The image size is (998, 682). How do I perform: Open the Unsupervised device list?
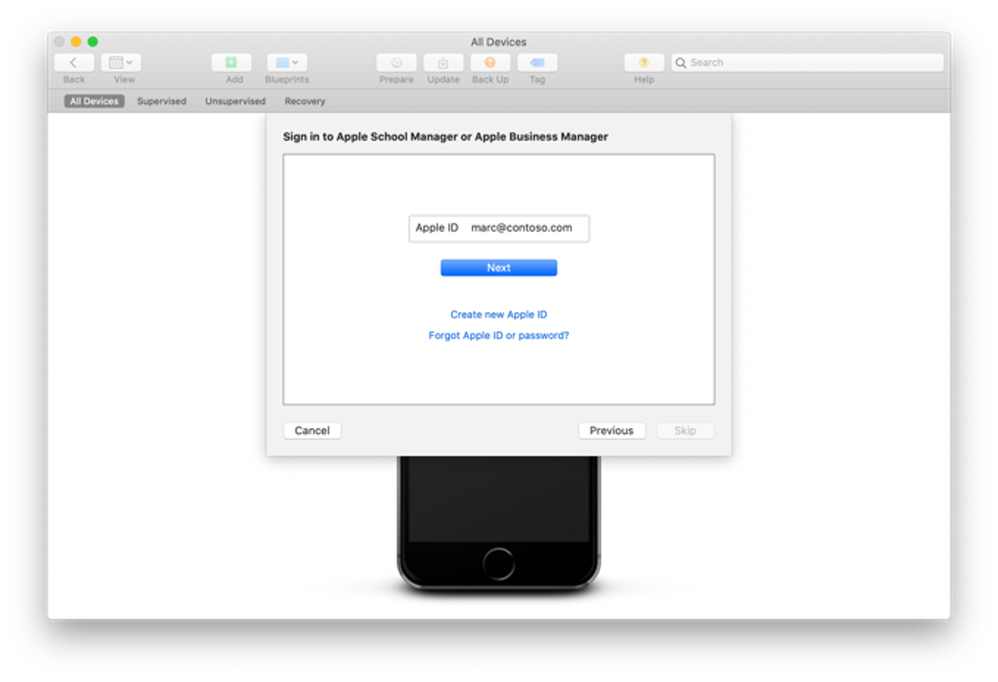click(234, 100)
